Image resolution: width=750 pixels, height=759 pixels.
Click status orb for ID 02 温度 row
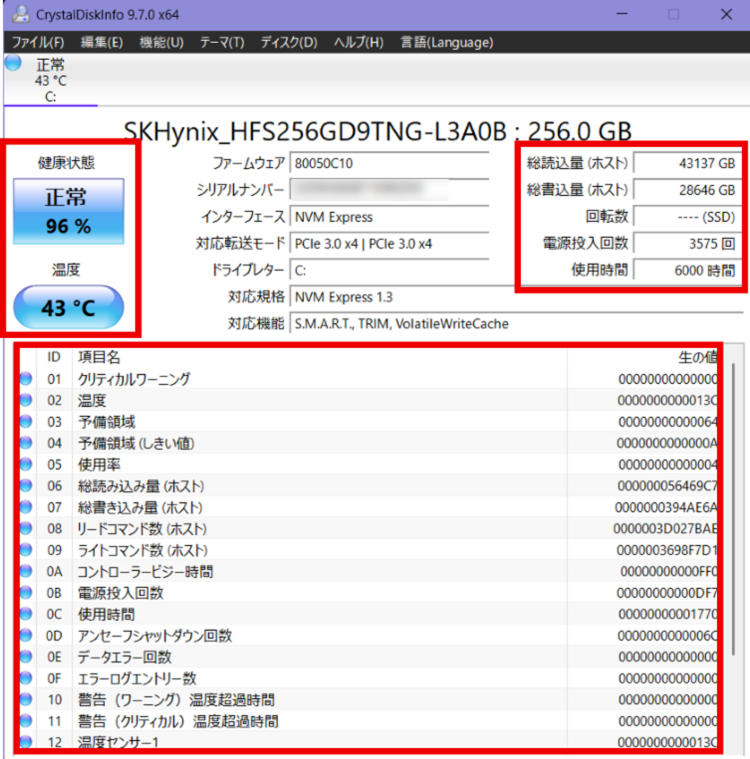[26, 400]
